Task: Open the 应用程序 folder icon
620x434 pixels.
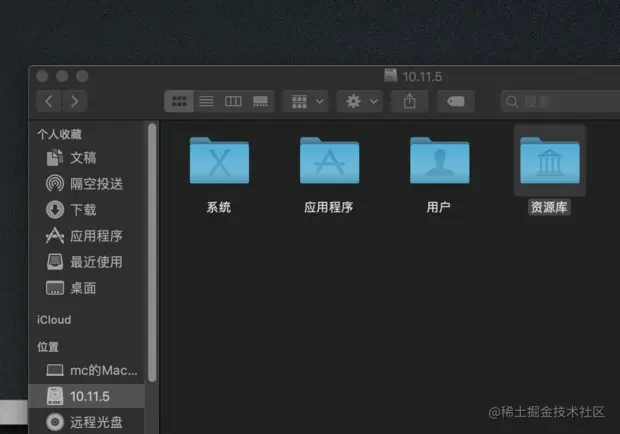Action: pyautogui.click(x=329, y=160)
